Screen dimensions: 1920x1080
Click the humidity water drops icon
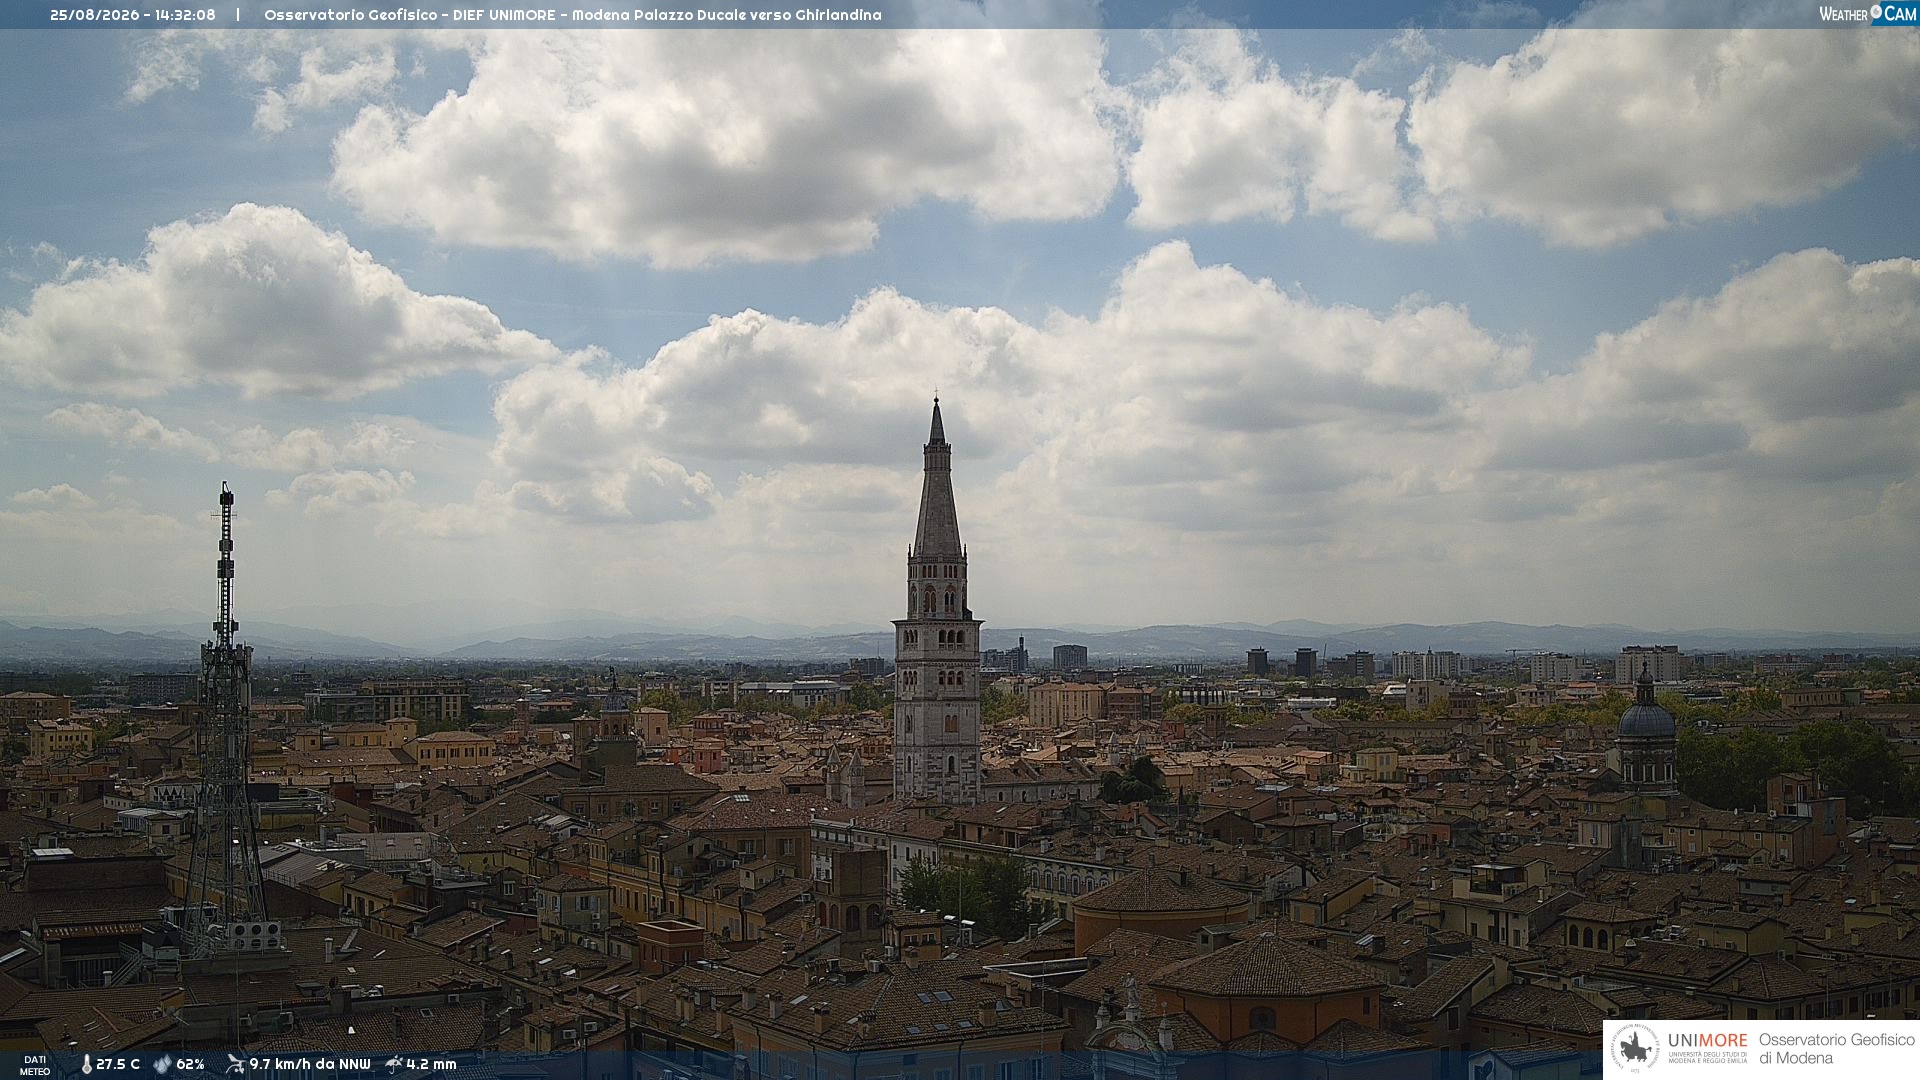pos(162,1064)
